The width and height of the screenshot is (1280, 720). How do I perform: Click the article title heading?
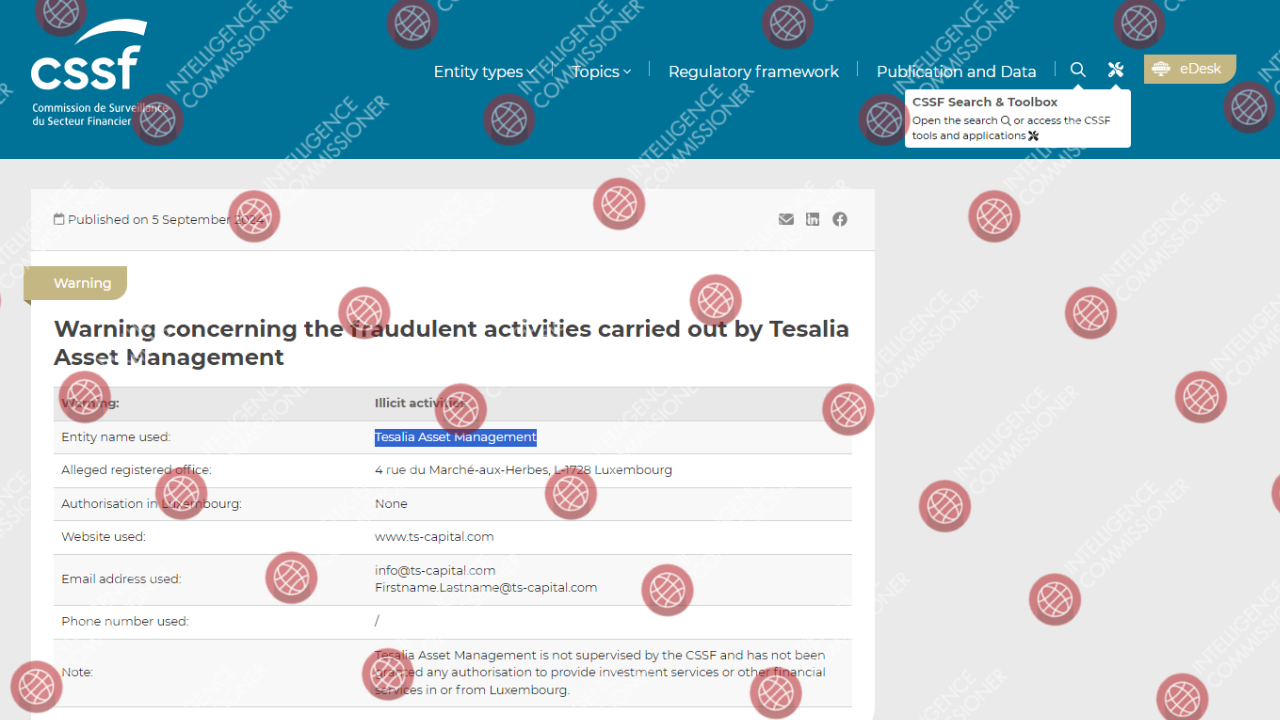click(452, 343)
